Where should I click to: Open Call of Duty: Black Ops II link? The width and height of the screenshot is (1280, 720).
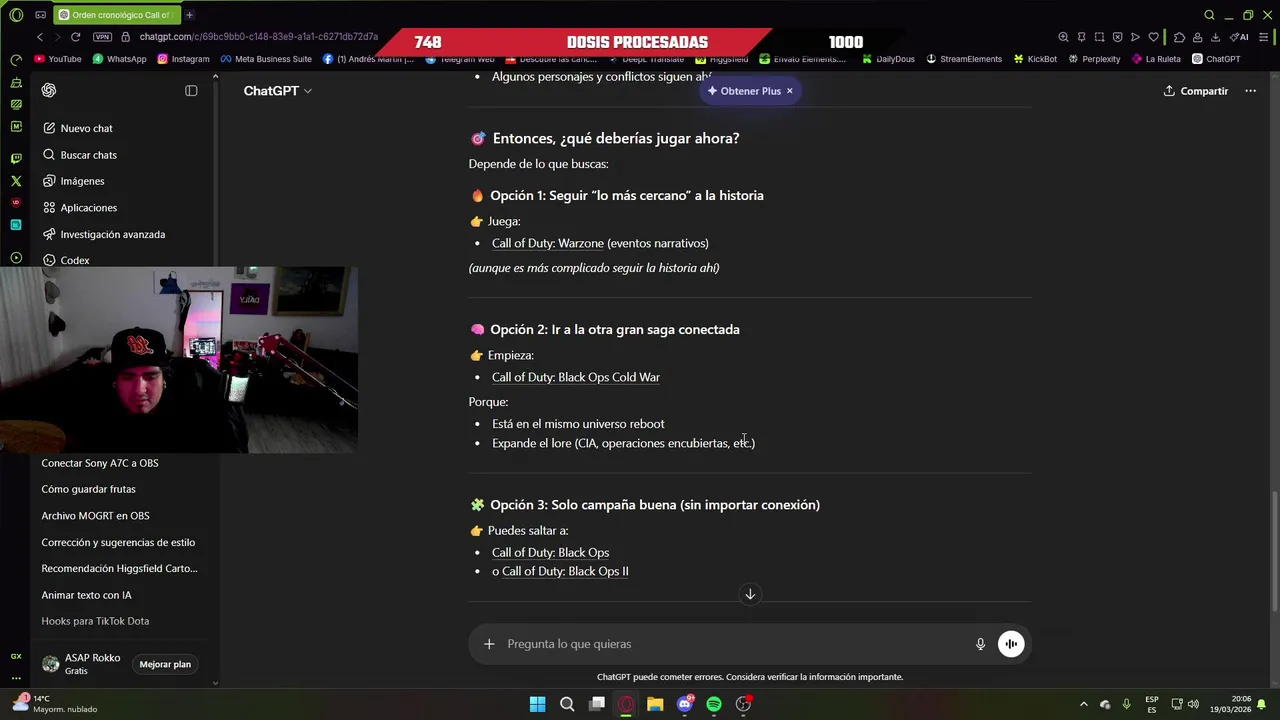click(x=565, y=571)
